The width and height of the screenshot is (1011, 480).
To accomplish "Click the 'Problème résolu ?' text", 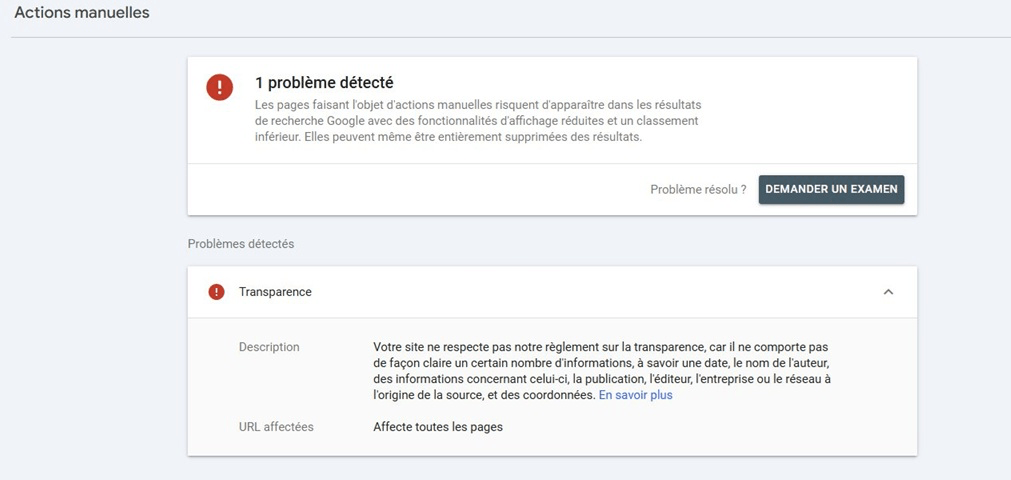I will pos(698,189).
